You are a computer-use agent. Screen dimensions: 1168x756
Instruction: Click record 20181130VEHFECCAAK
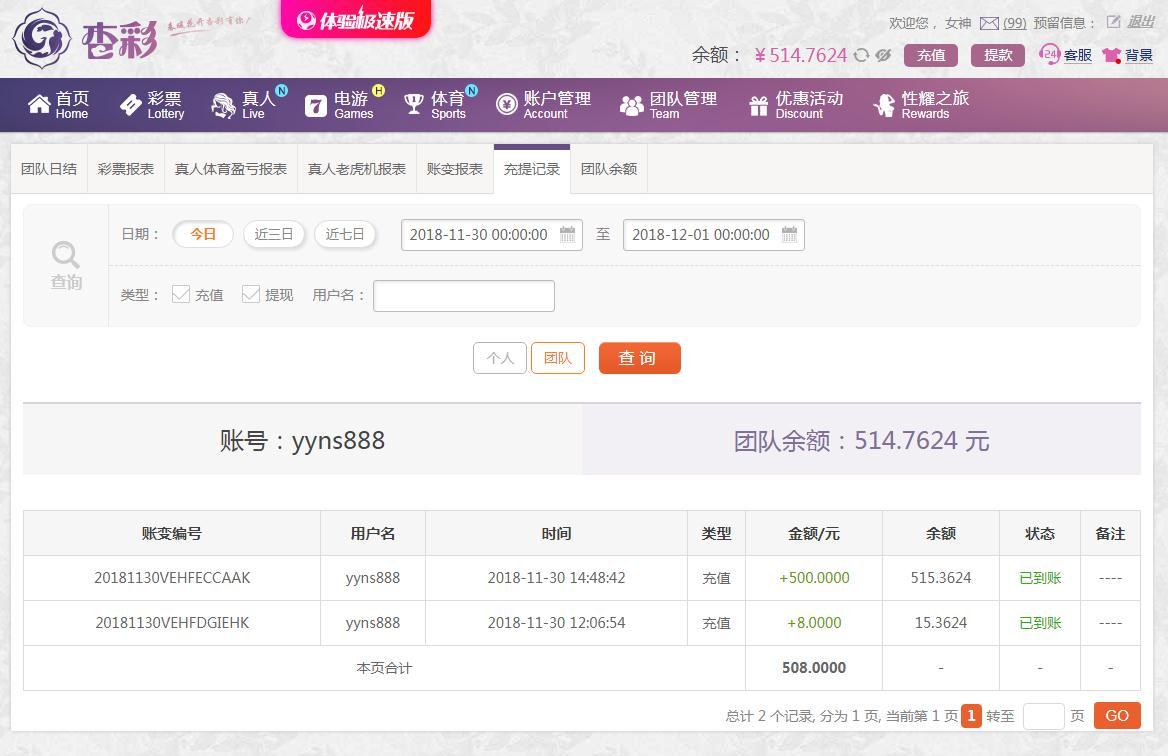tap(172, 578)
